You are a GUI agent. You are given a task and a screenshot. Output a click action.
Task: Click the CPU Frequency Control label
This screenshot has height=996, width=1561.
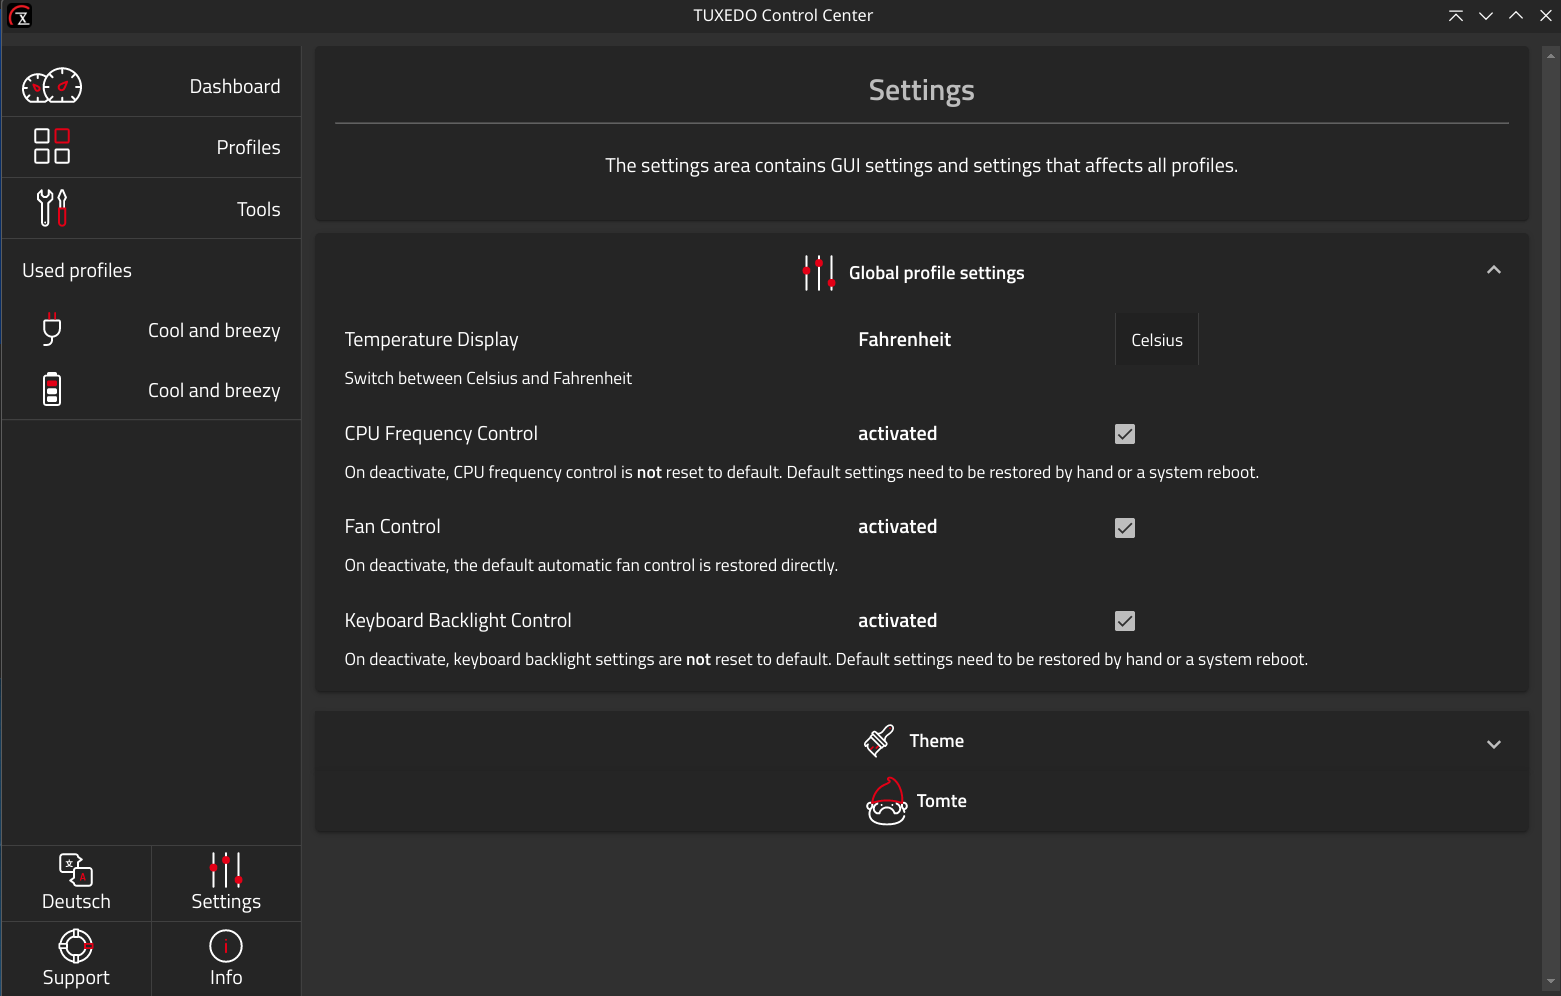pyautogui.click(x=441, y=433)
